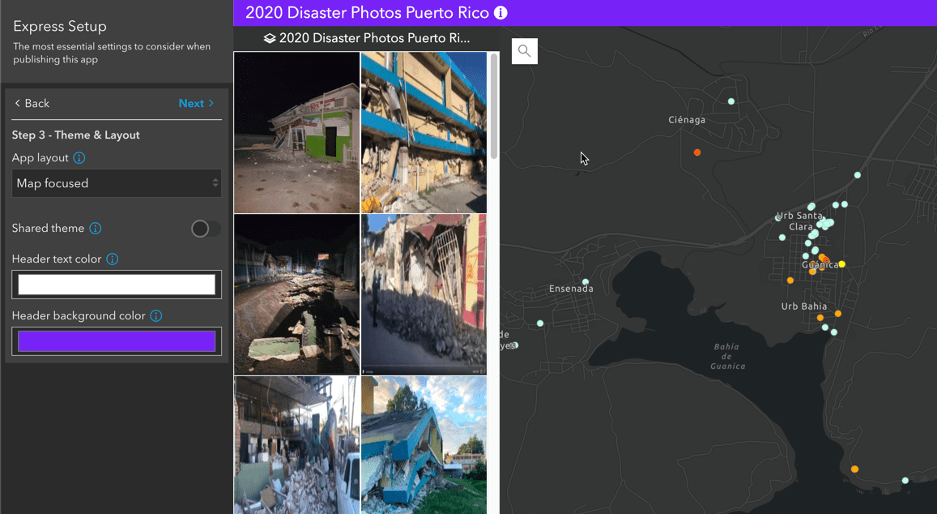The height and width of the screenshot is (514, 937).
Task: Click the cyan map point at Ensenada
Action: tap(586, 282)
